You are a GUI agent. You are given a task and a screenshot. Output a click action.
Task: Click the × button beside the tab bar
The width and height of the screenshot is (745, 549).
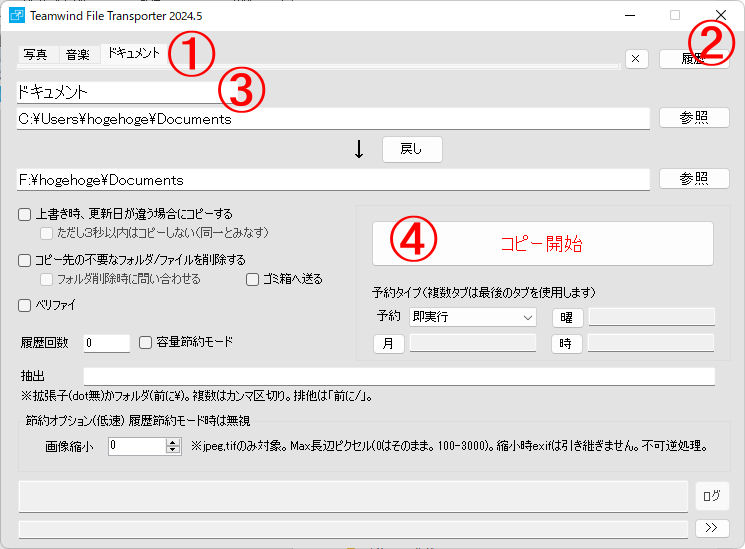pyautogui.click(x=637, y=59)
